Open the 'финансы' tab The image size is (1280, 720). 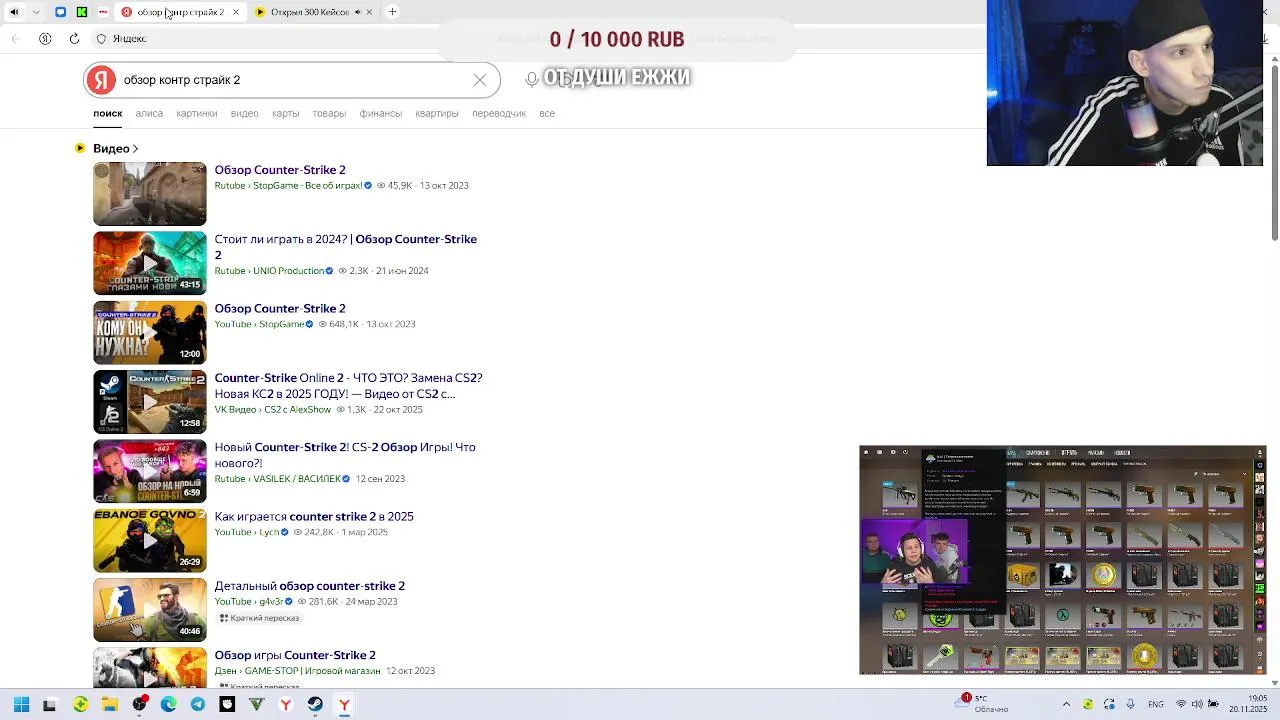click(381, 113)
